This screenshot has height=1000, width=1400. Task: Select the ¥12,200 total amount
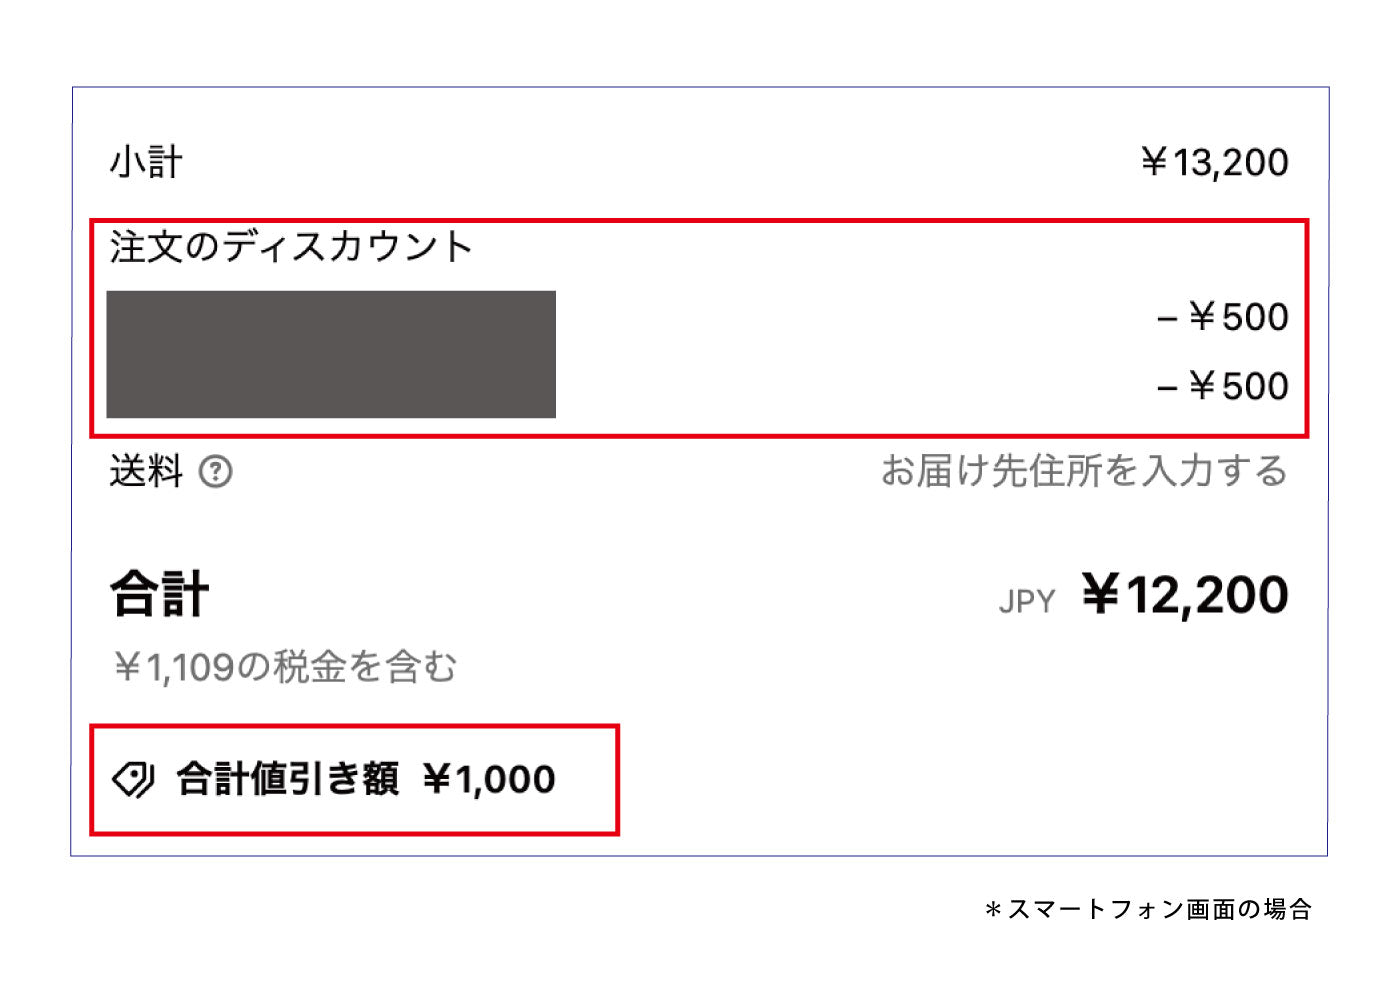pyautogui.click(x=1185, y=595)
